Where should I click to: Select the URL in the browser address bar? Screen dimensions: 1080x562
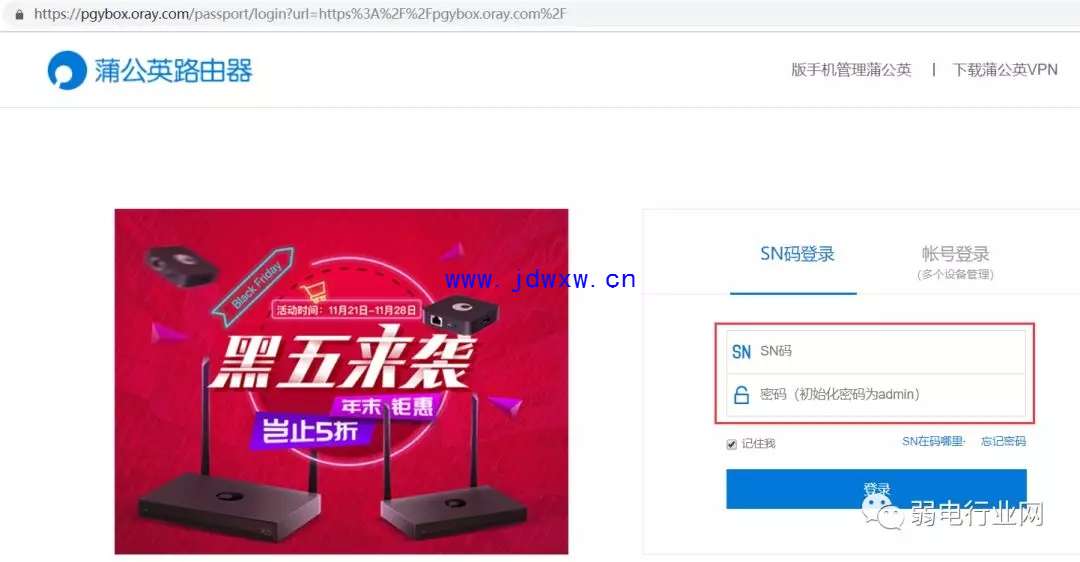pyautogui.click(x=300, y=14)
